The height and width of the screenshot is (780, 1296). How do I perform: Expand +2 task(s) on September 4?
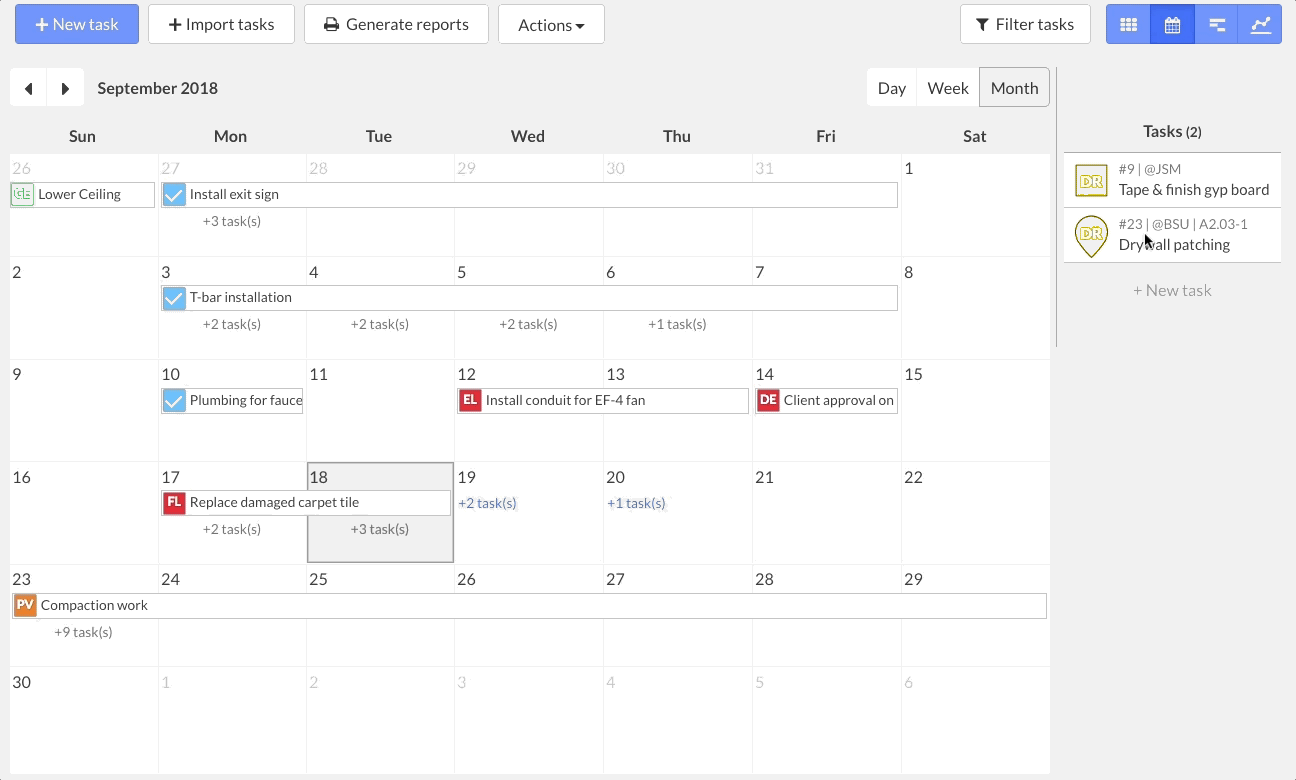pos(380,324)
